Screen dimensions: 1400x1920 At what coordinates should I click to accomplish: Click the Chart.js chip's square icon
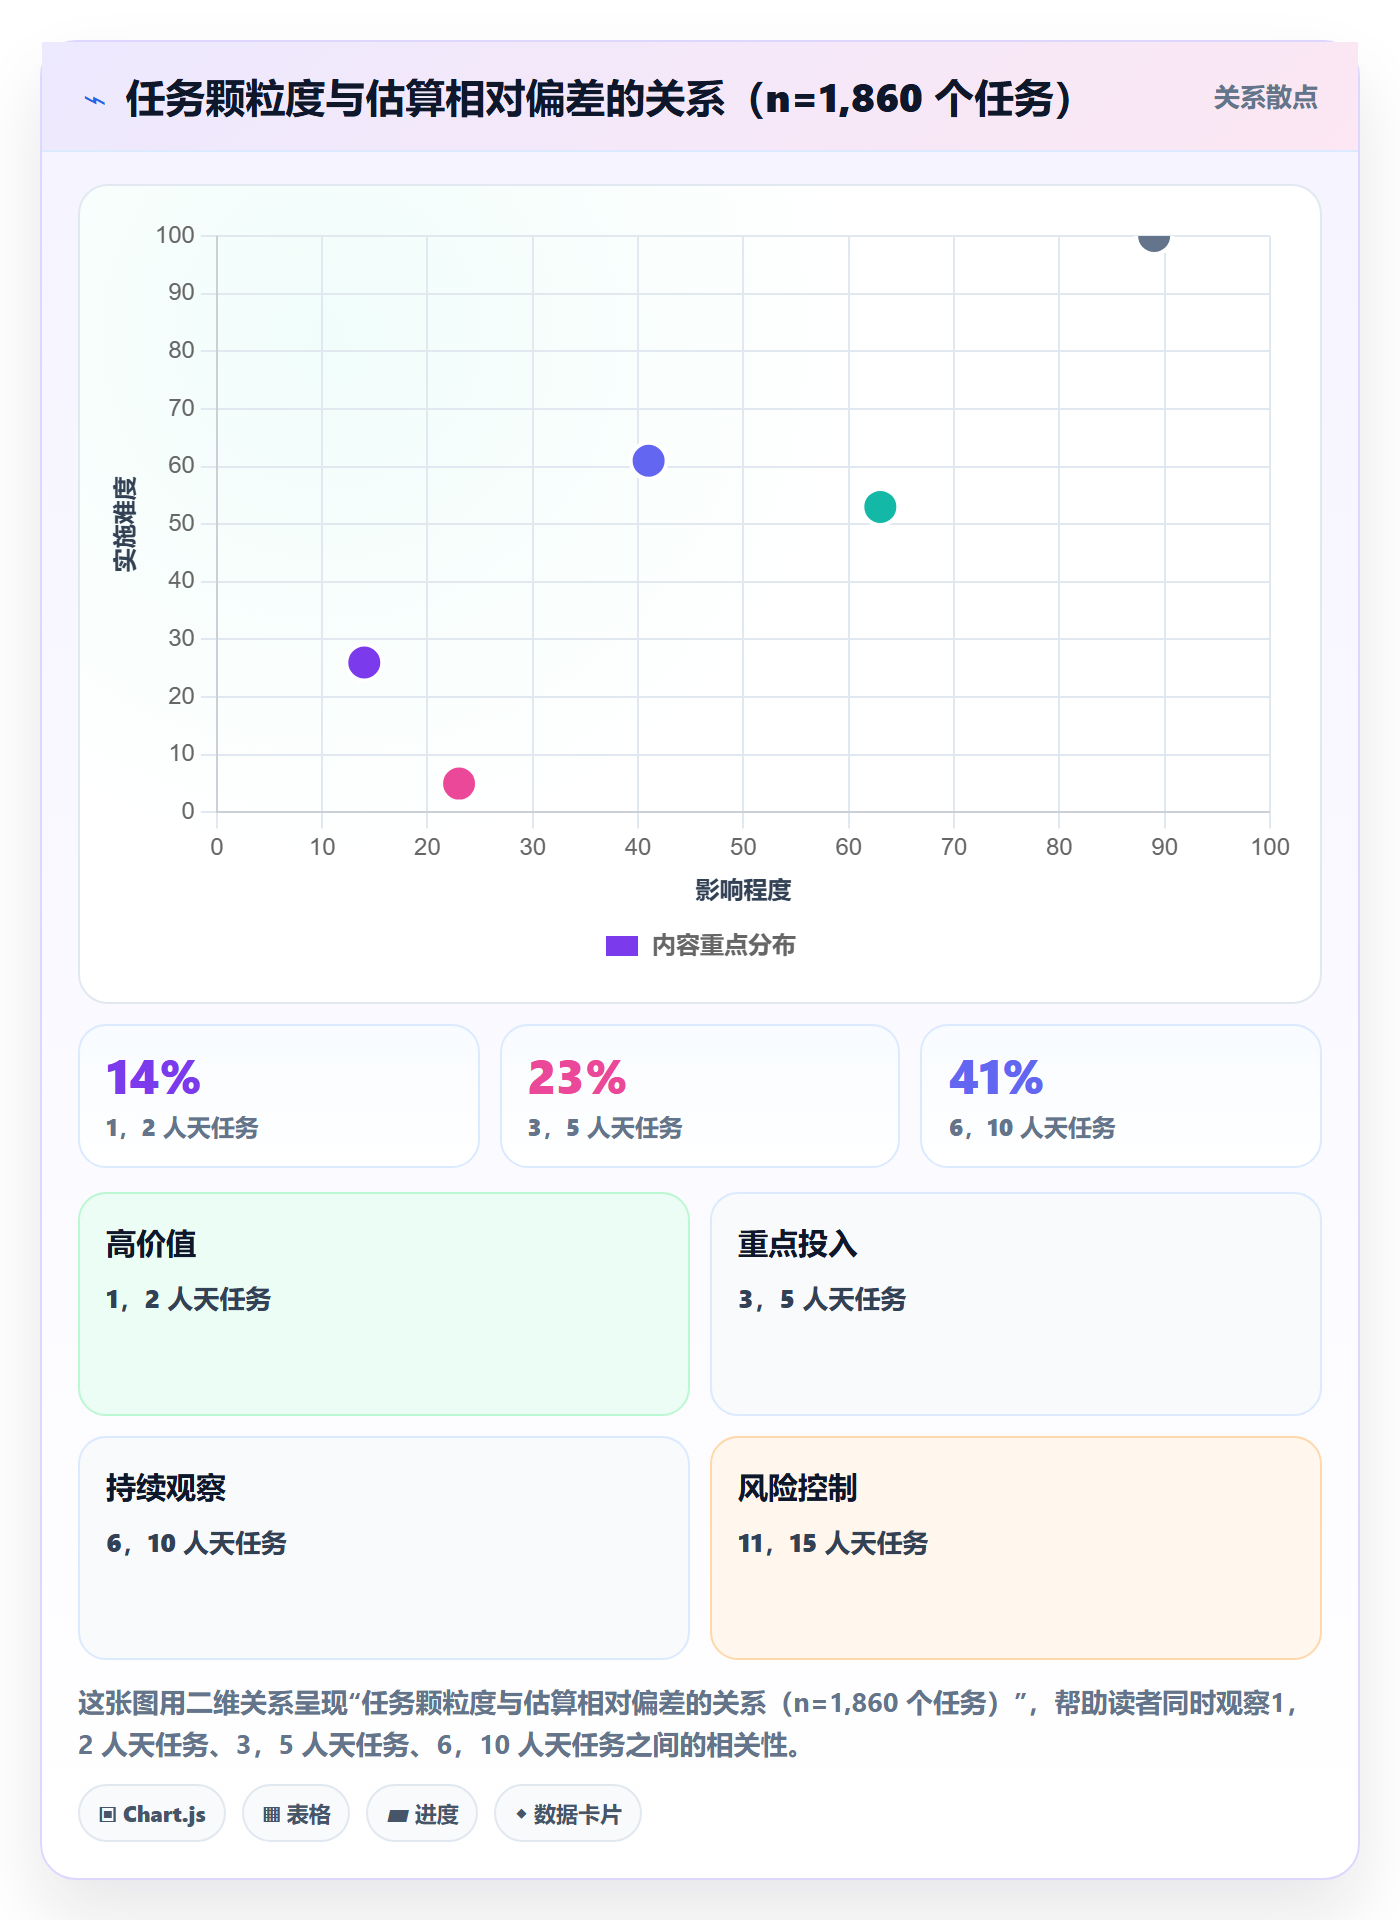pyautogui.click(x=108, y=1815)
